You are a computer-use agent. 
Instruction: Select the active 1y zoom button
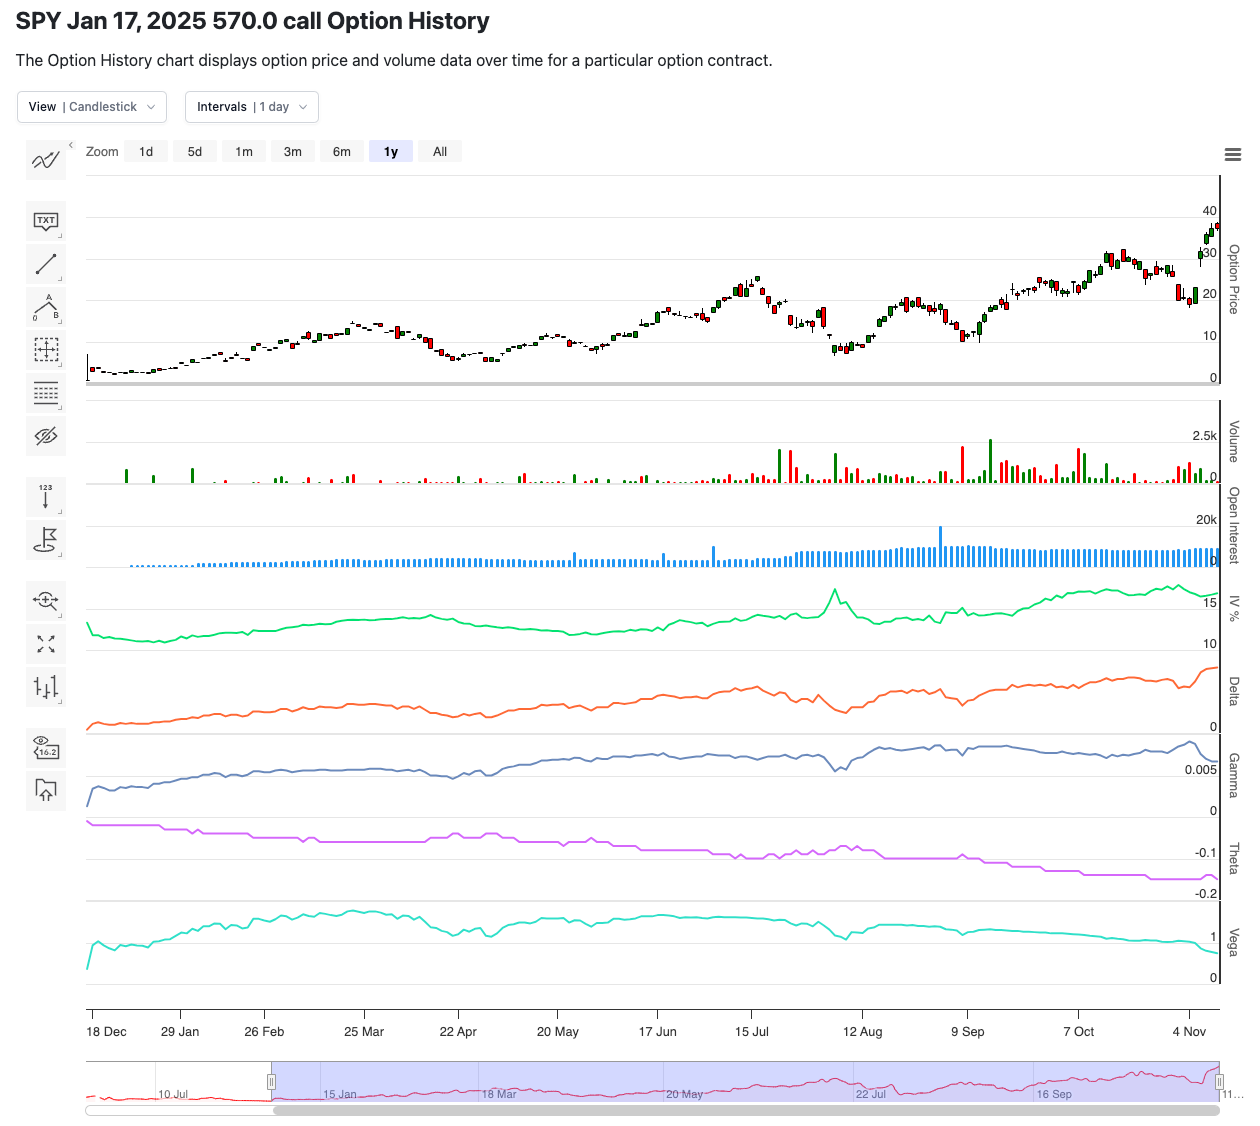[391, 152]
